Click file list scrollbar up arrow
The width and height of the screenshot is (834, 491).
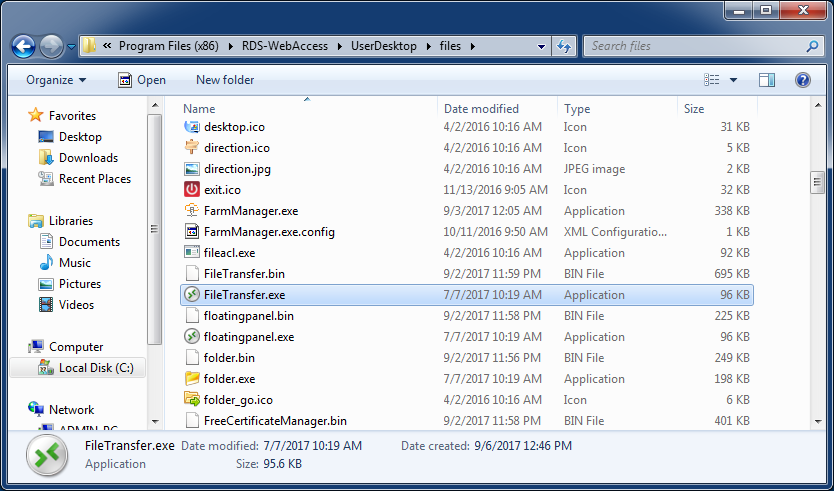point(818,106)
